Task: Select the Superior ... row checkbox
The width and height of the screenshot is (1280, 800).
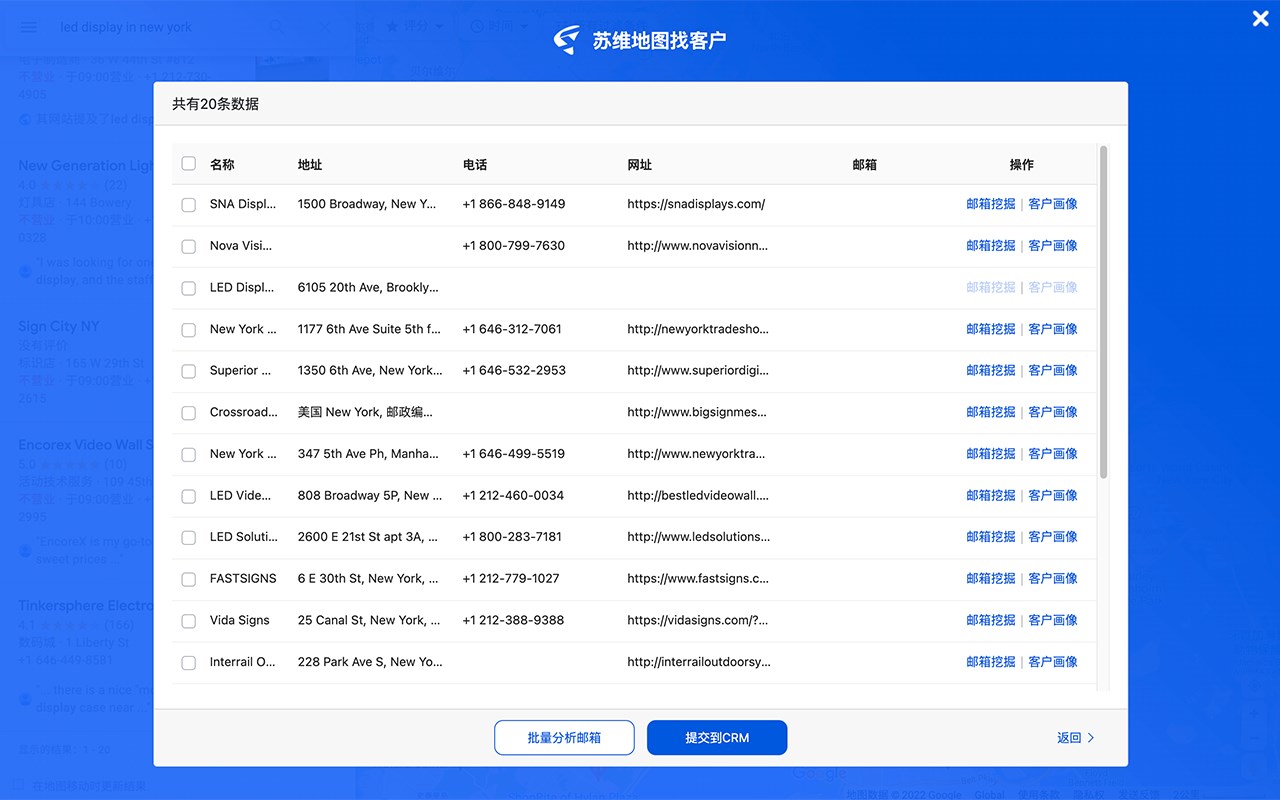Action: pyautogui.click(x=188, y=371)
